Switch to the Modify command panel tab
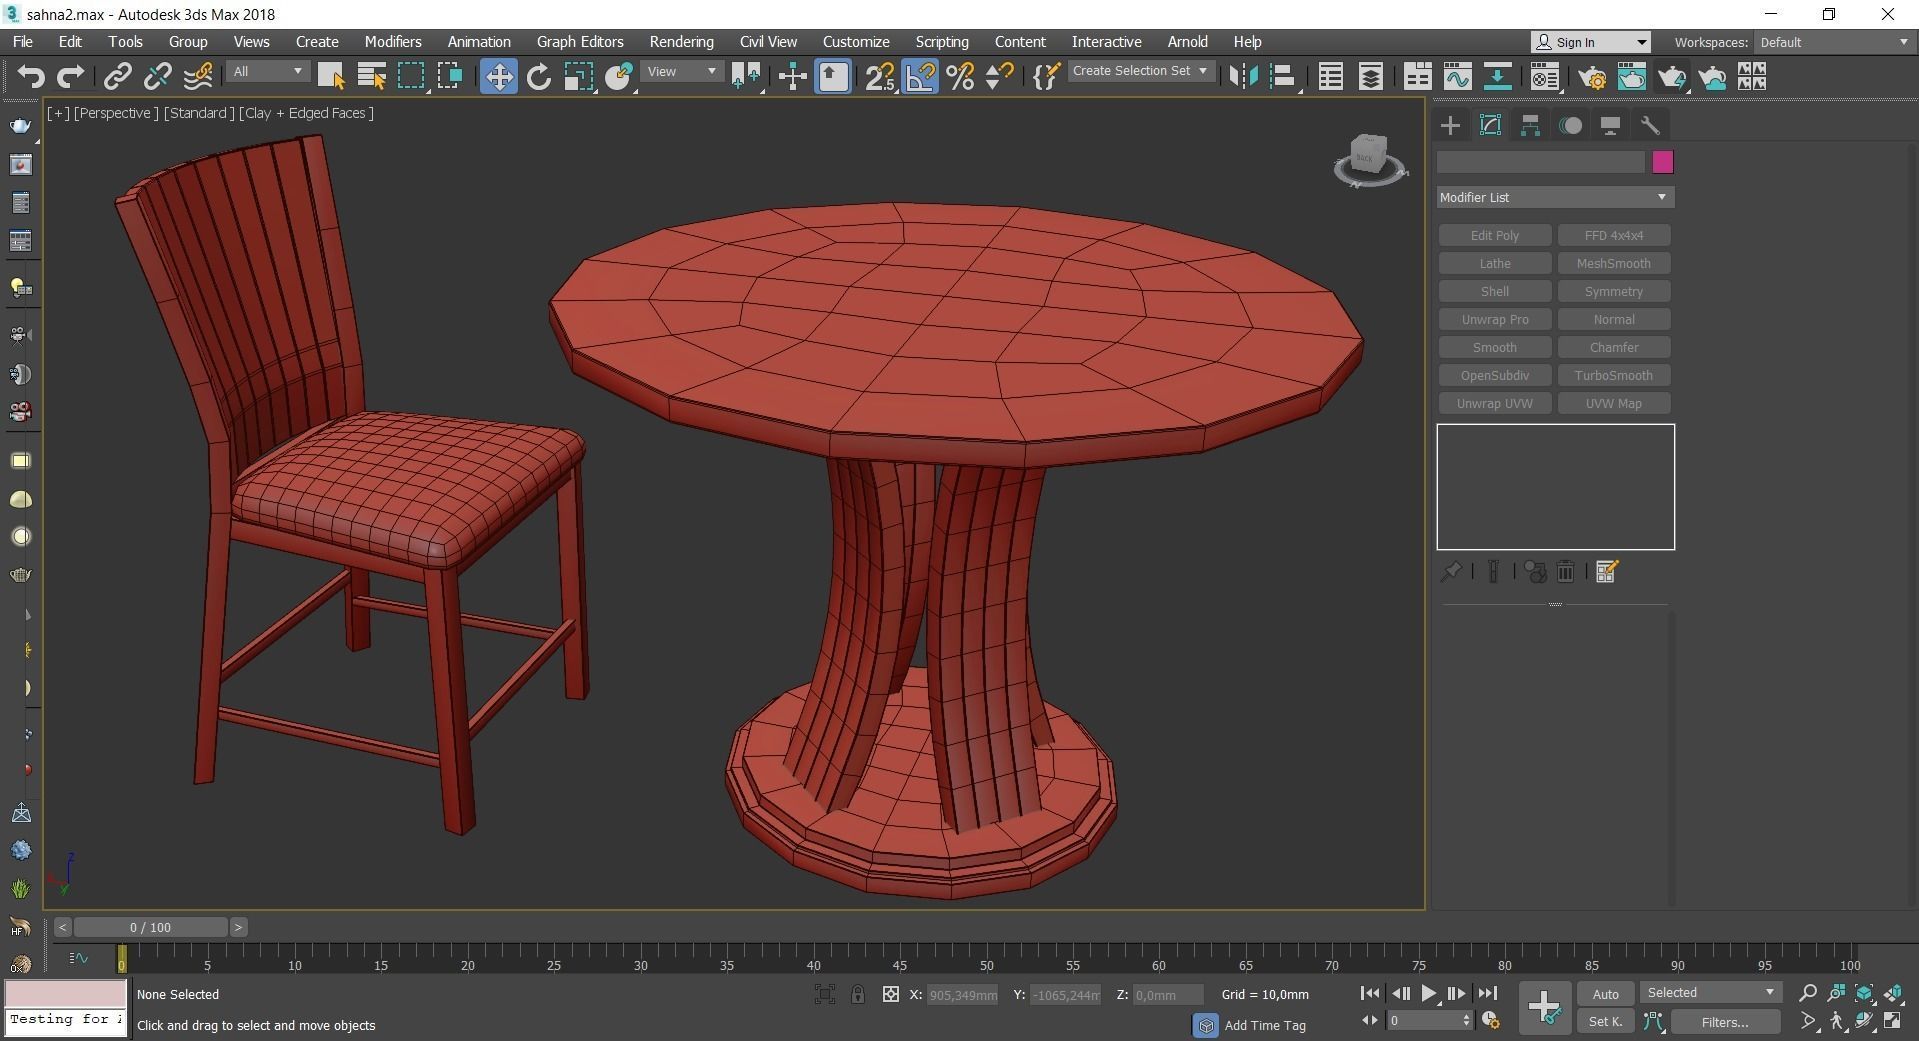Image resolution: width=1919 pixels, height=1041 pixels. click(x=1490, y=125)
